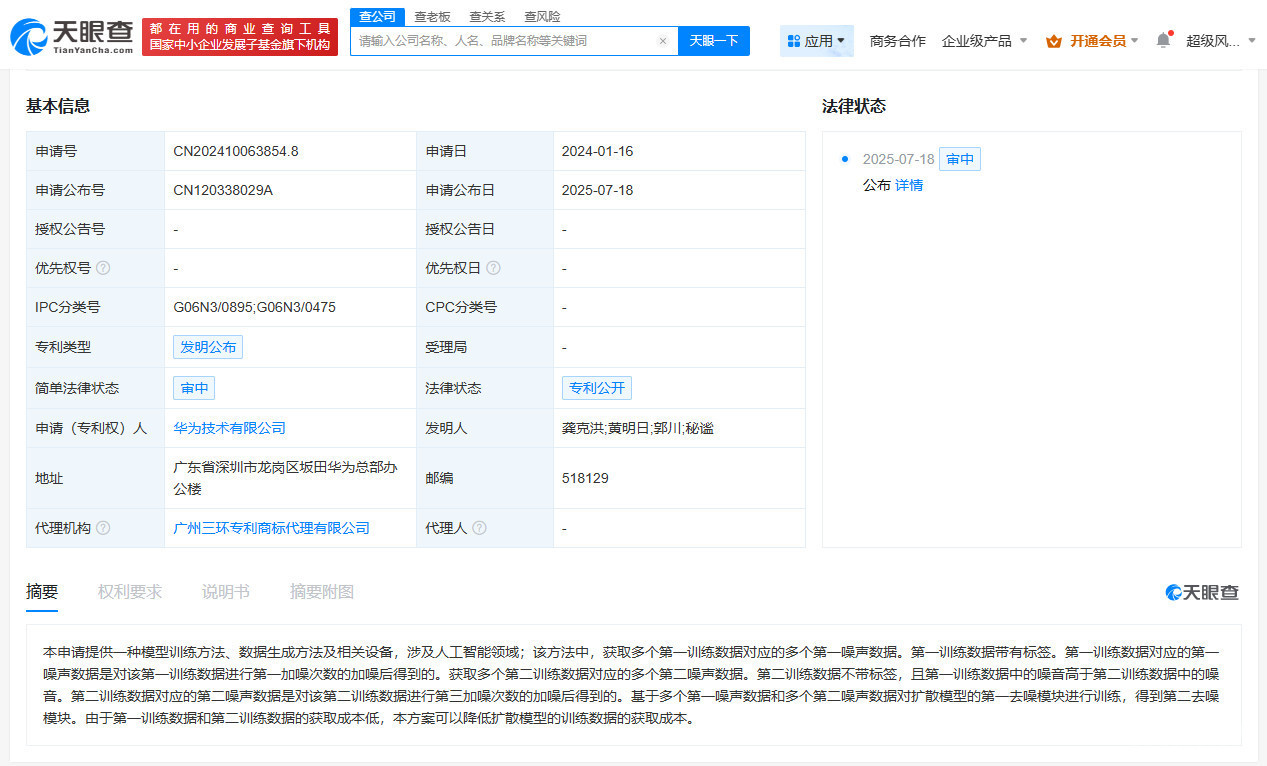
Task: Switch to 查关系 search tab
Action: pos(487,16)
